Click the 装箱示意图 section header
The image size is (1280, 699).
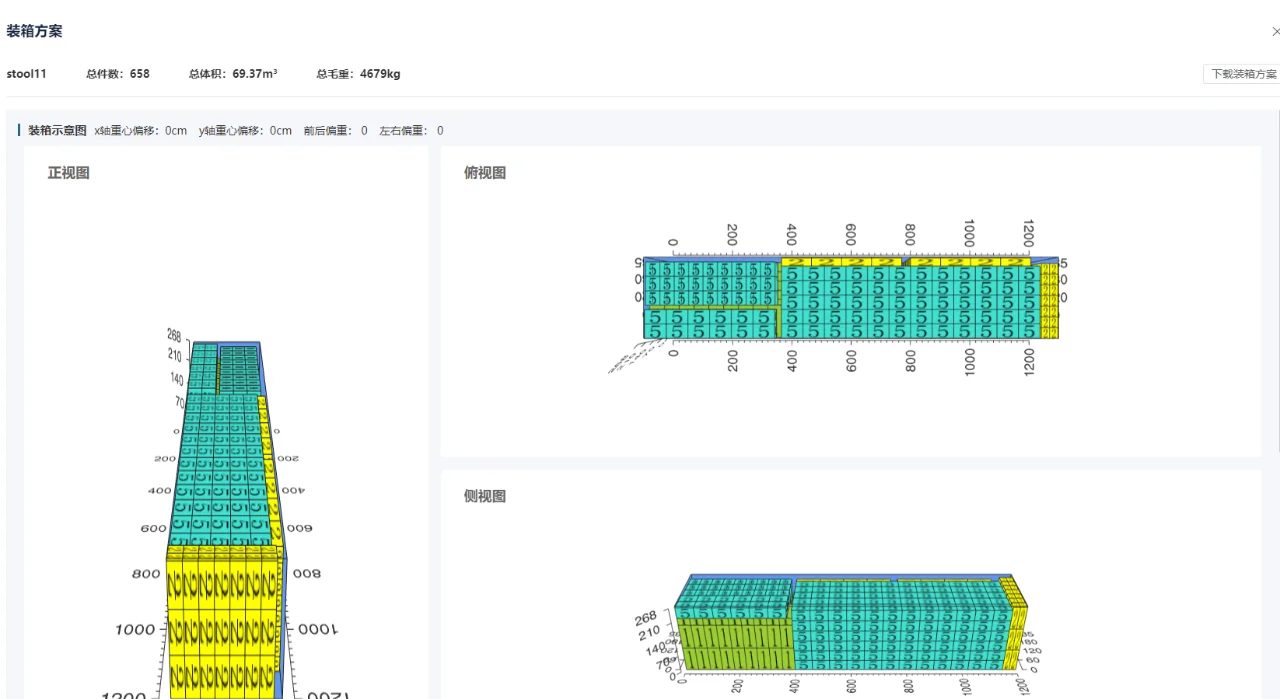pos(57,130)
